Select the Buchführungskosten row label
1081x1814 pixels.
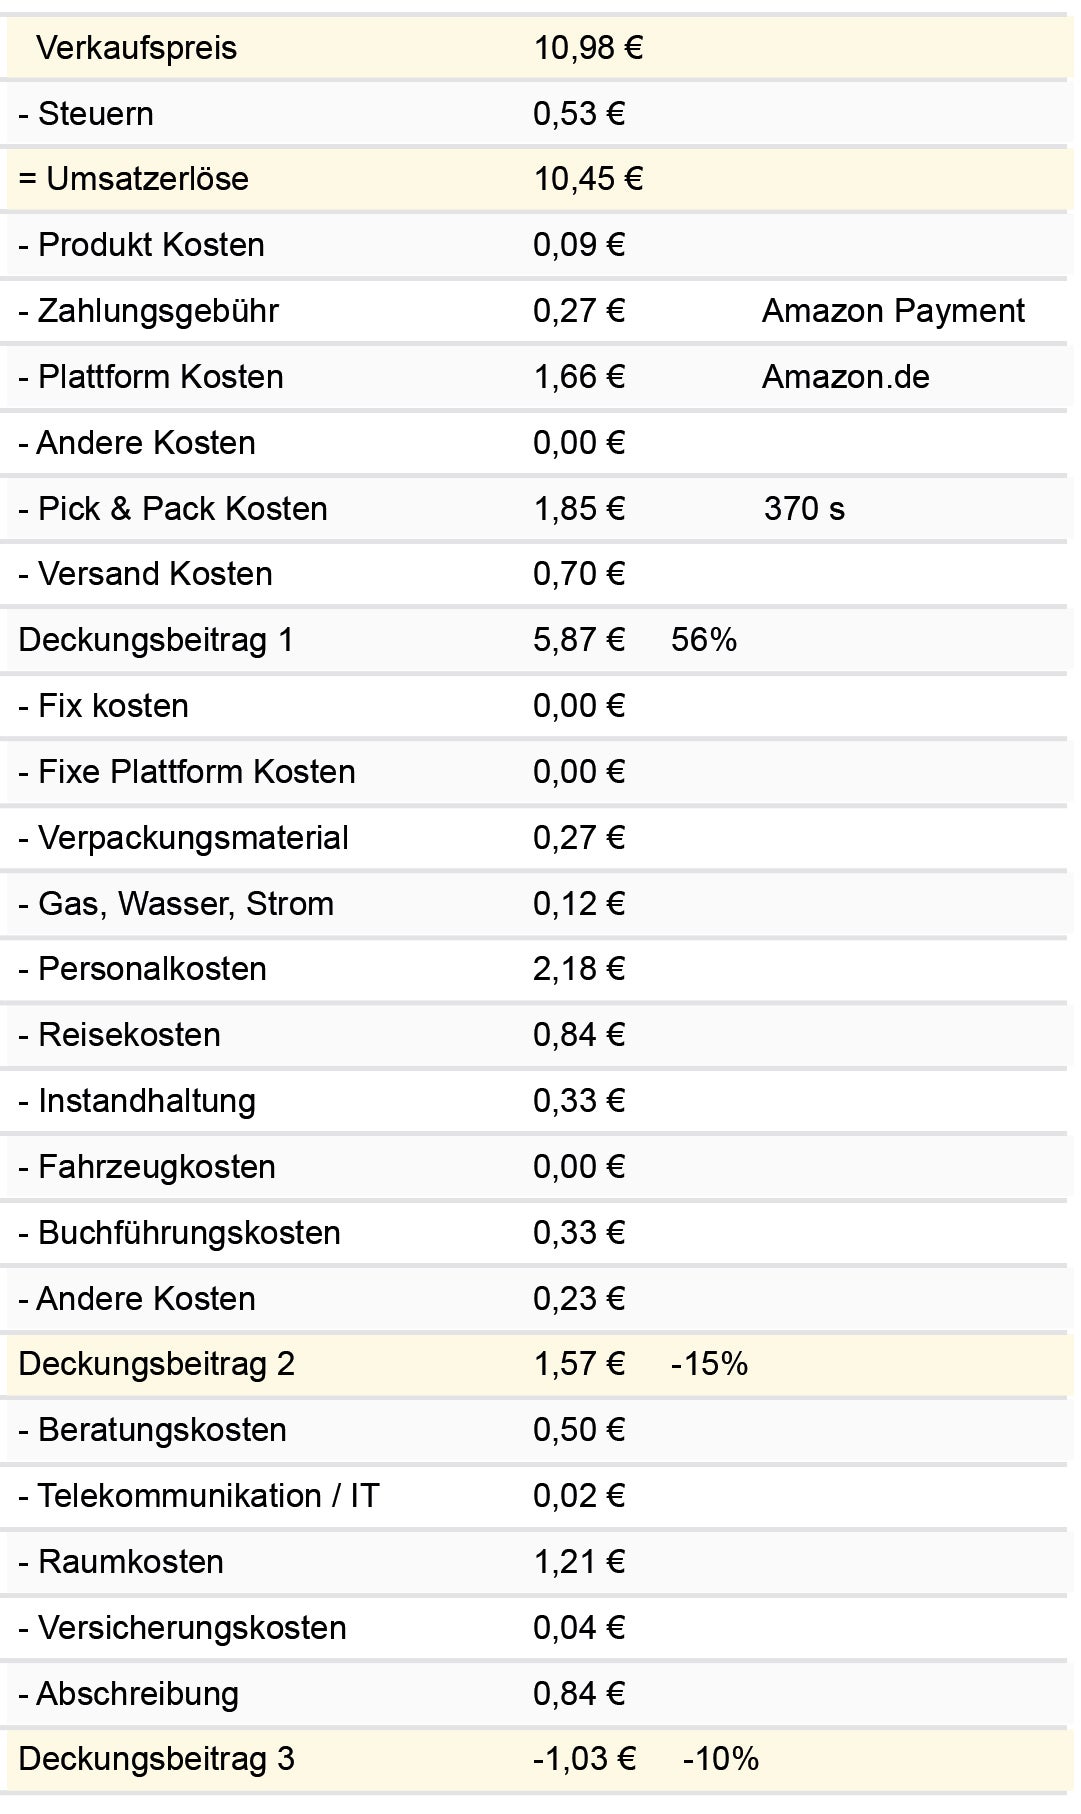tap(179, 1233)
